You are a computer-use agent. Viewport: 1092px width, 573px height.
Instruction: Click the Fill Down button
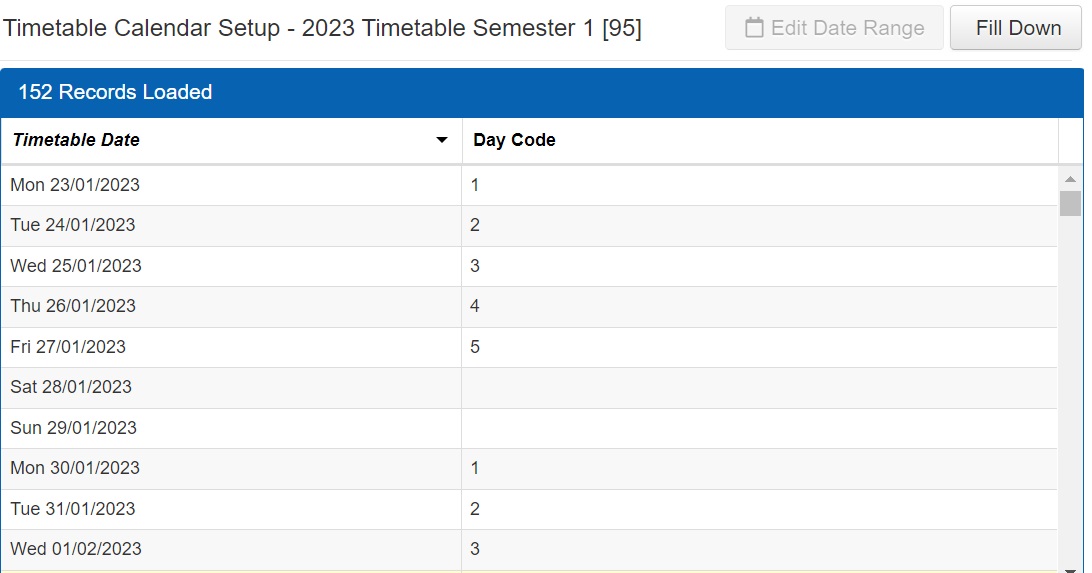tap(1016, 28)
